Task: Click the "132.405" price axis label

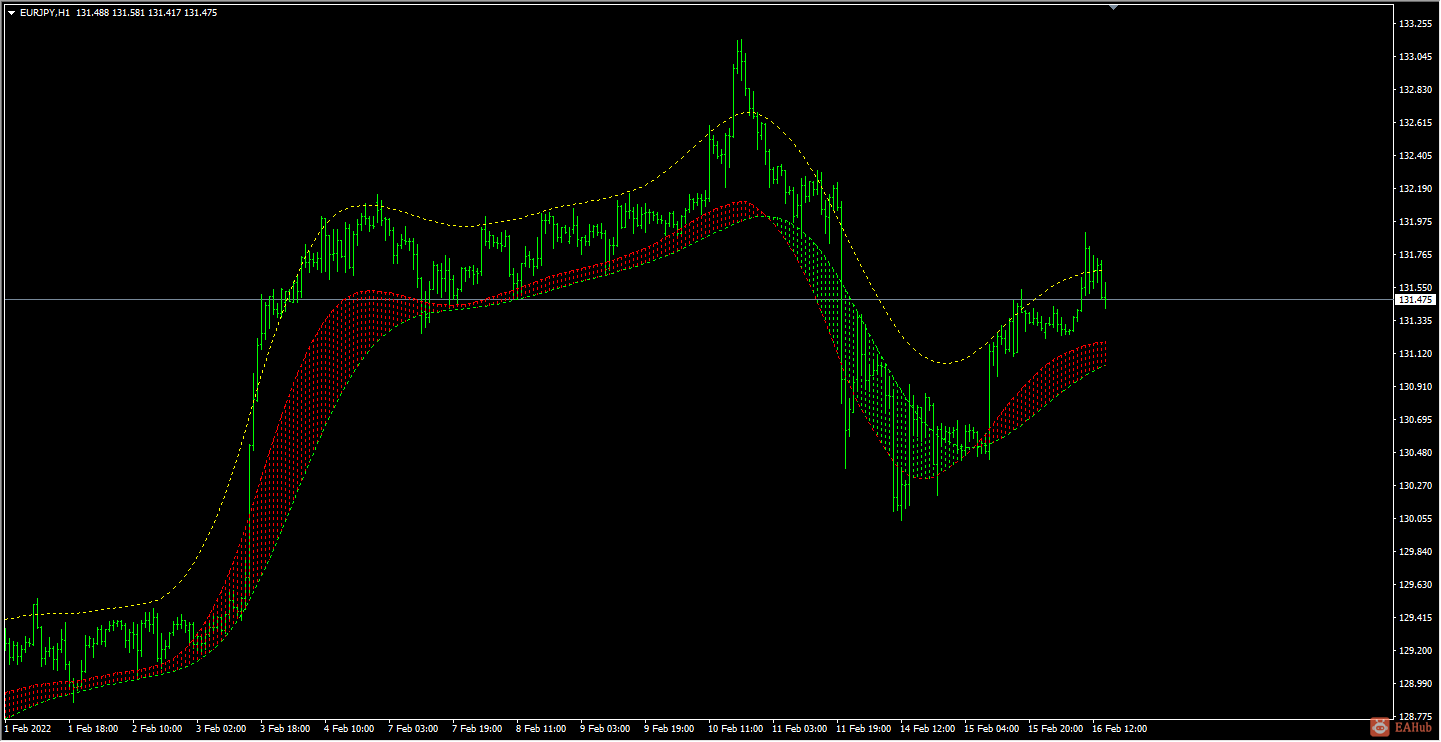Action: tap(1416, 156)
